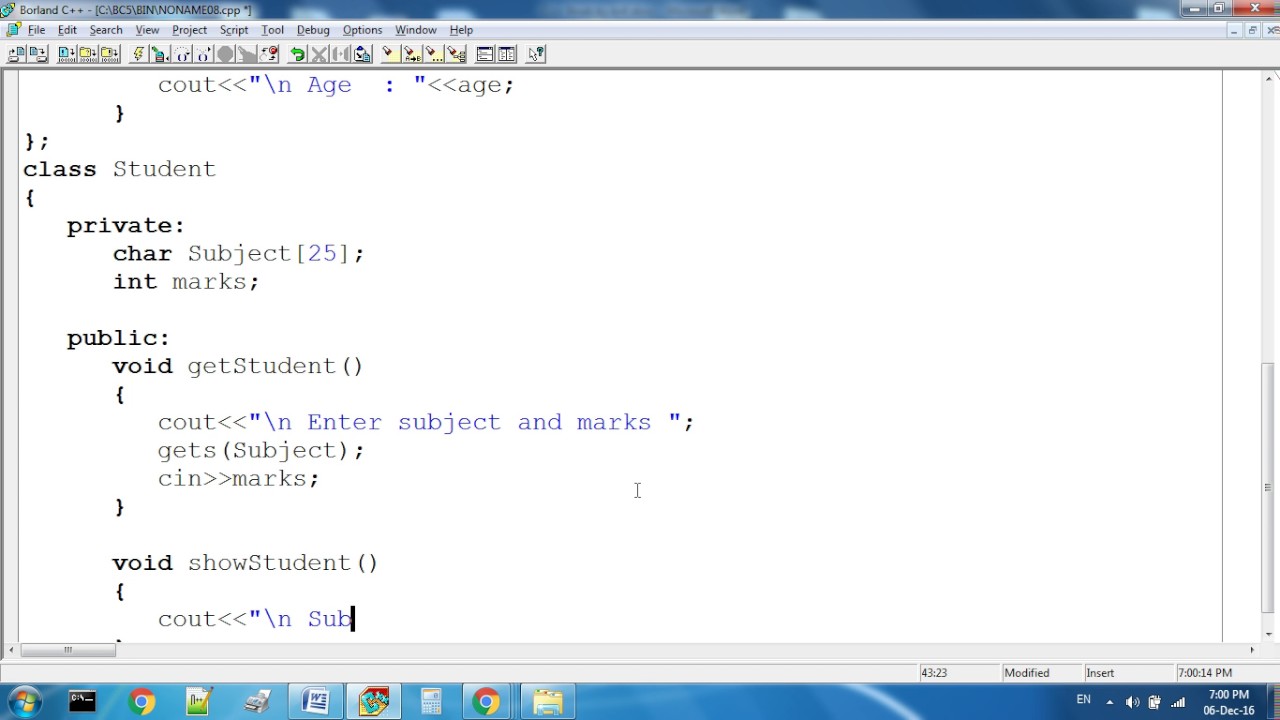Screen dimensions: 1280x720
Task: Click the Paste clipboard icon
Action: tap(362, 54)
